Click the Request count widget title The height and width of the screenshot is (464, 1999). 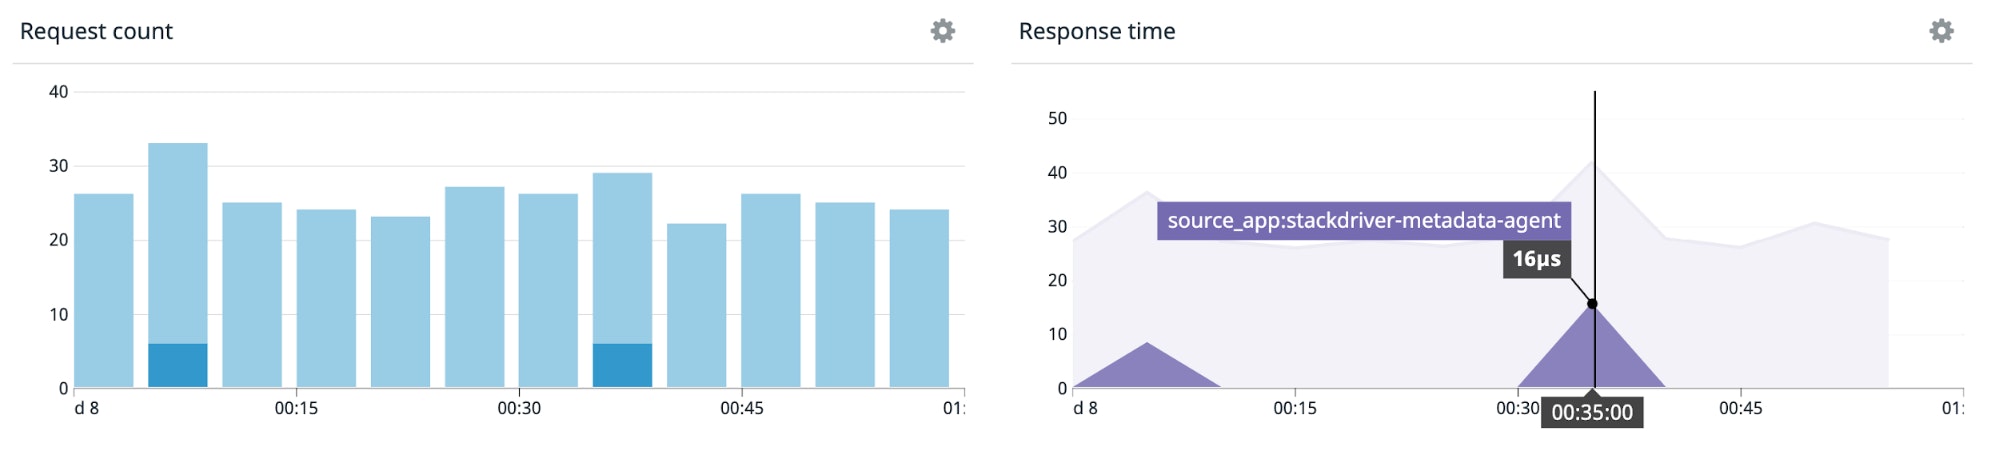[96, 31]
